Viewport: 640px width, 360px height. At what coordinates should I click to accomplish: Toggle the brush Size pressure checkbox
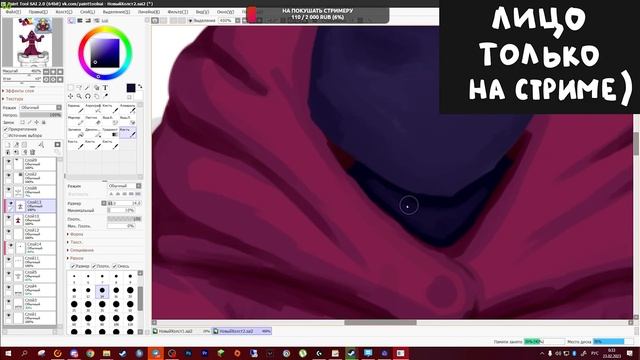click(x=74, y=266)
